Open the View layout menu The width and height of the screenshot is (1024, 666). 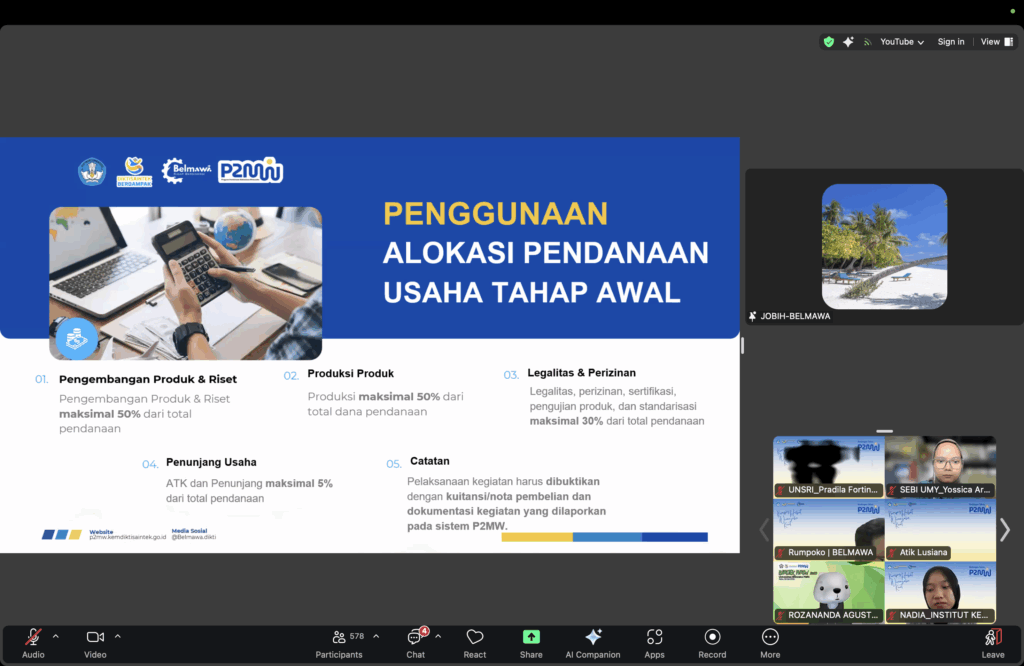click(x=997, y=42)
